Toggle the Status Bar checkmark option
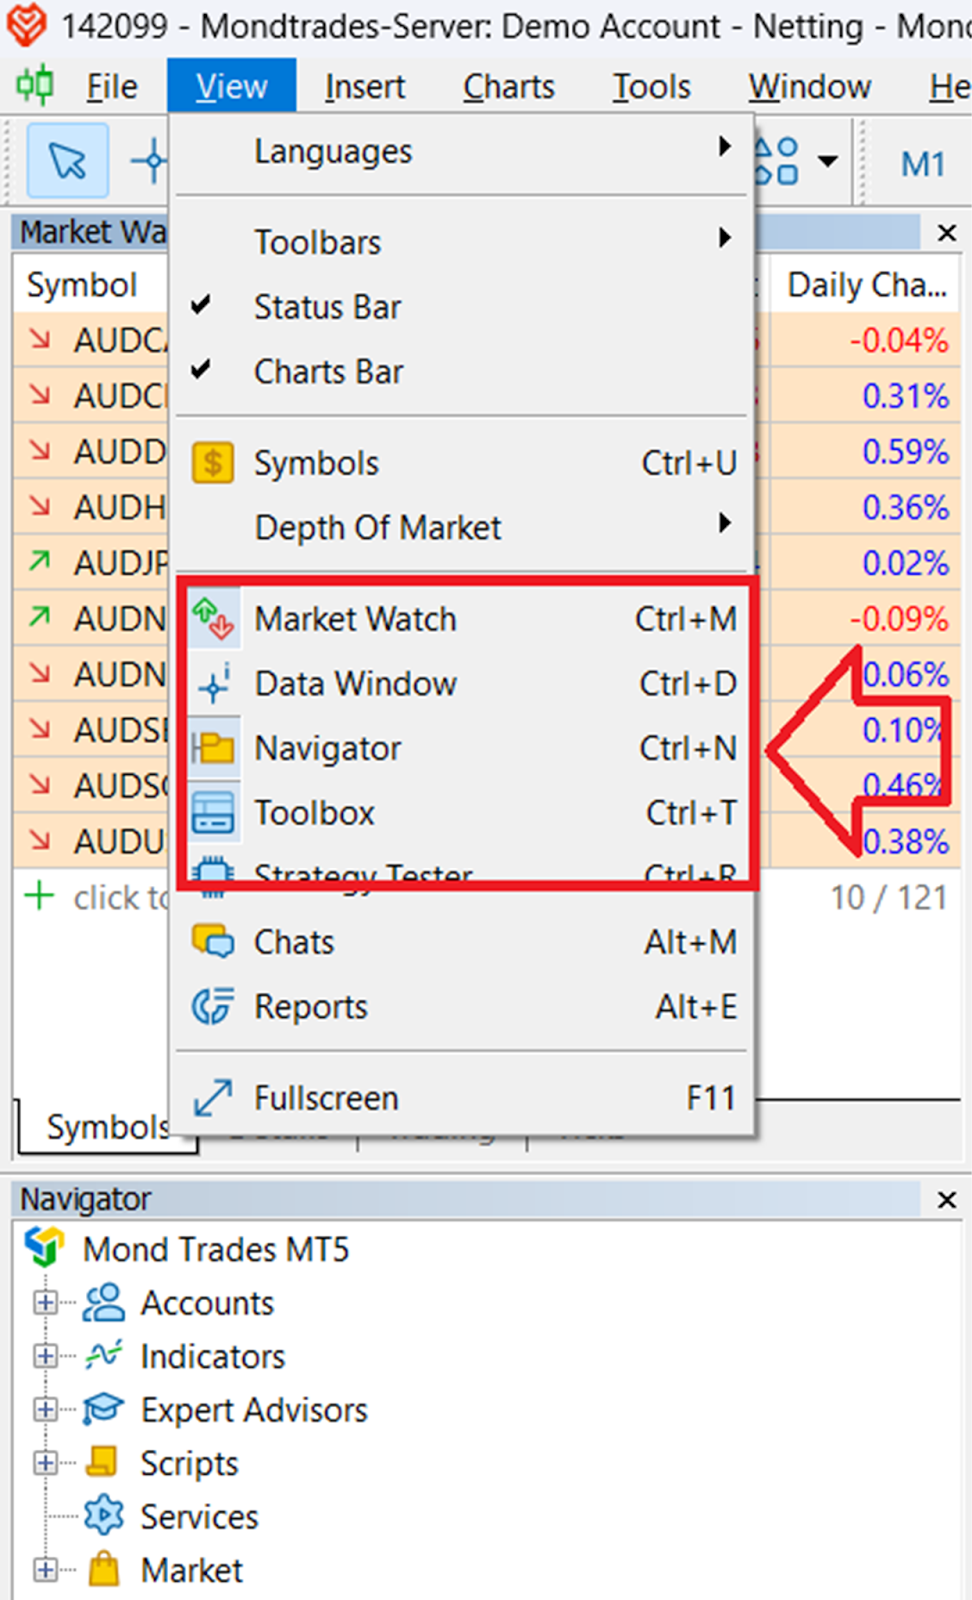 pos(326,307)
